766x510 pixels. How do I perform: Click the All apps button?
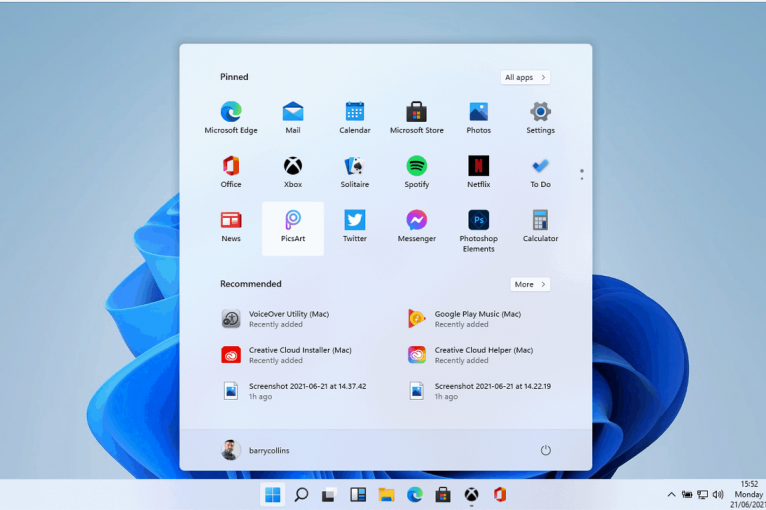coord(525,77)
